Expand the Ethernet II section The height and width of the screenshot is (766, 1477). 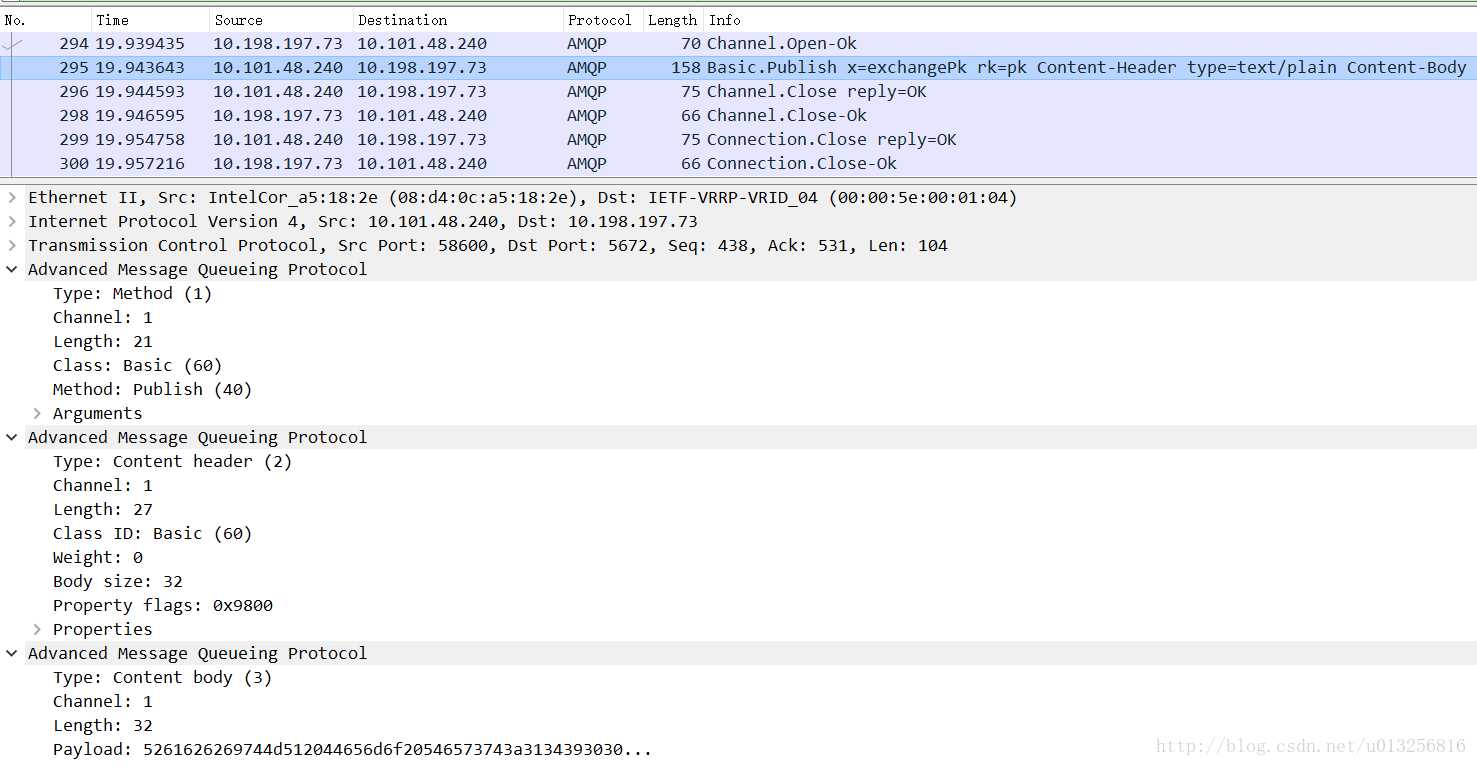click(x=12, y=198)
